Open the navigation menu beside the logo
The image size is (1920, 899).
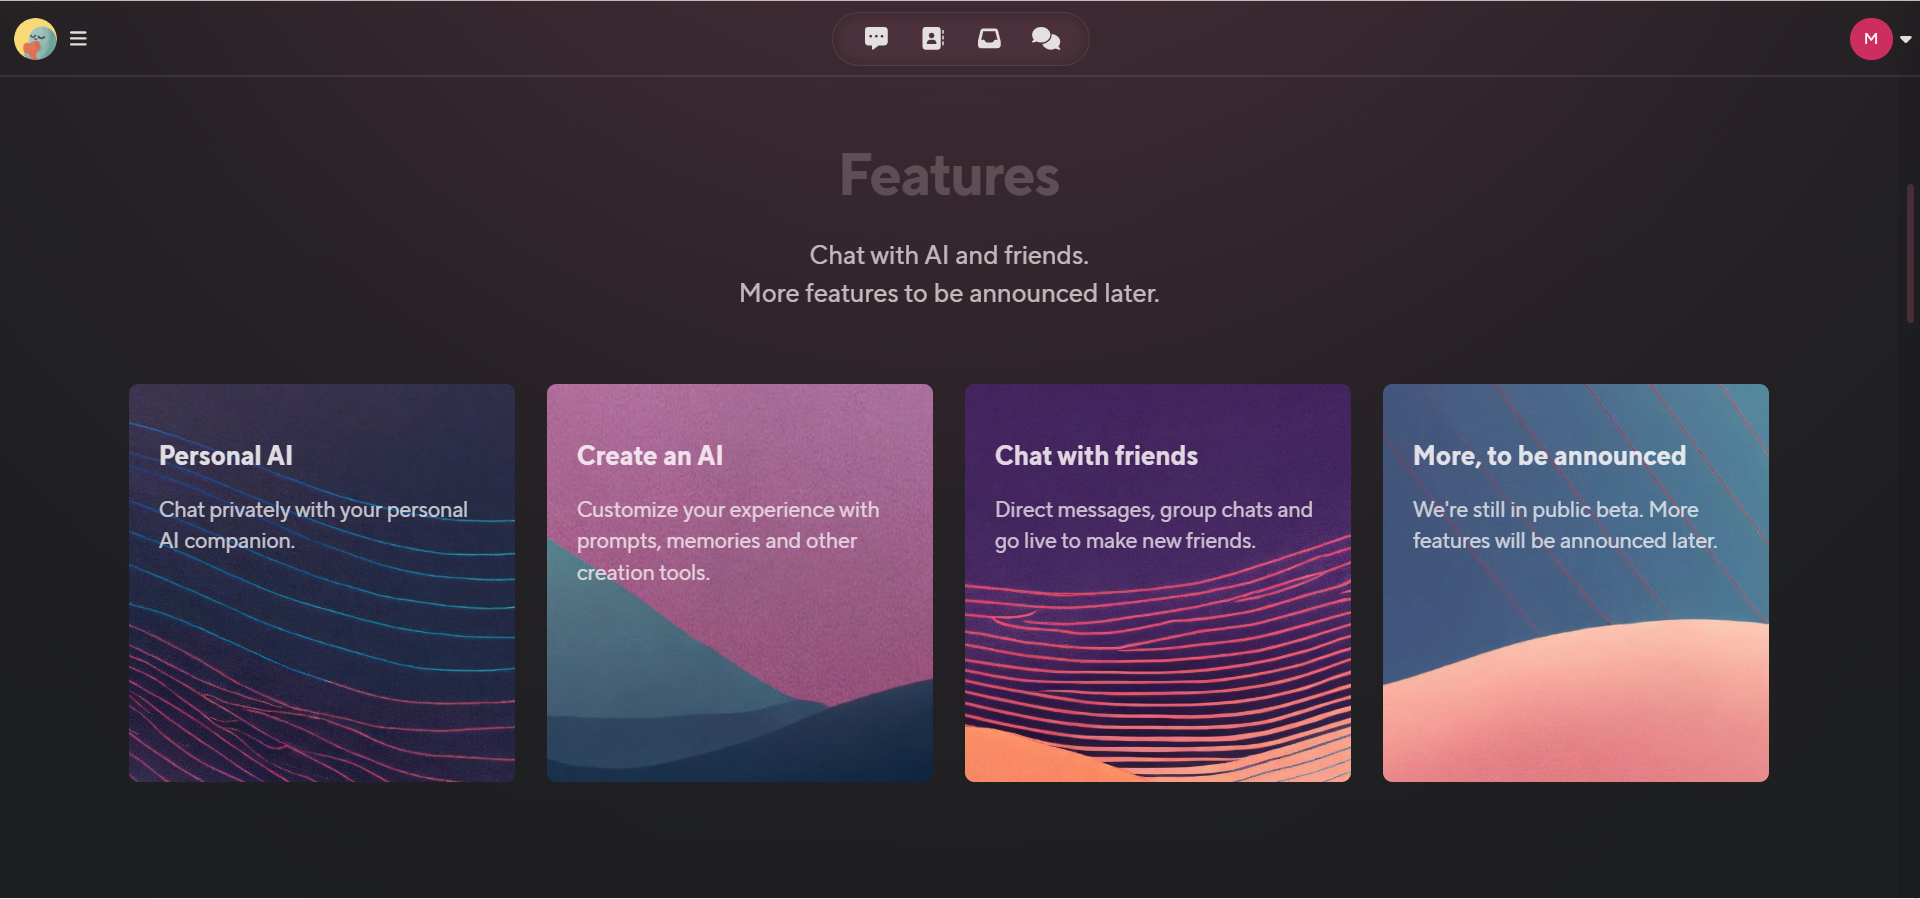tap(79, 38)
